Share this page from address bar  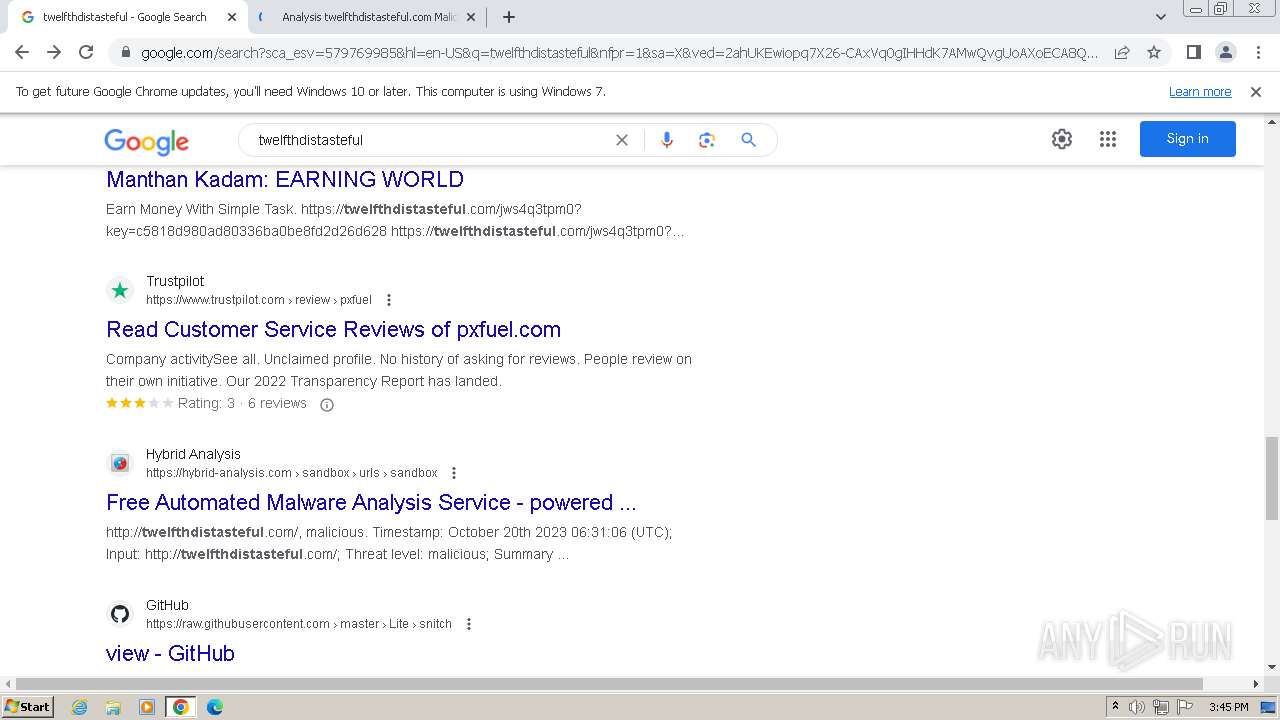coord(1122,52)
